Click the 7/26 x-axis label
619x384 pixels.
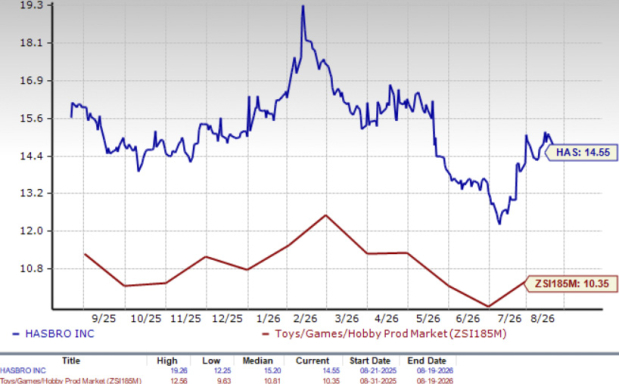pyautogui.click(x=509, y=318)
